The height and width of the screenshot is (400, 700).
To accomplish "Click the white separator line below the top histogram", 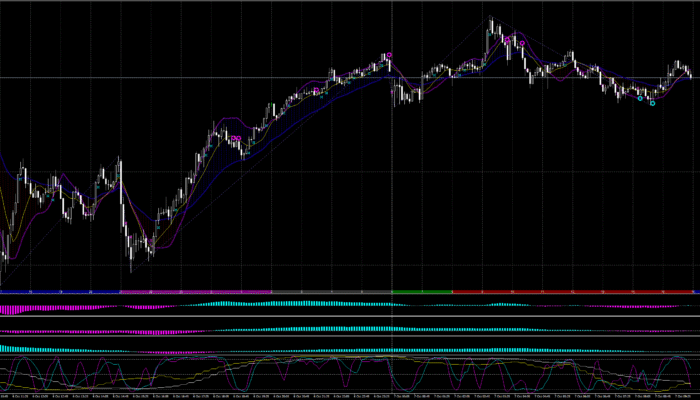I will point(350,316).
